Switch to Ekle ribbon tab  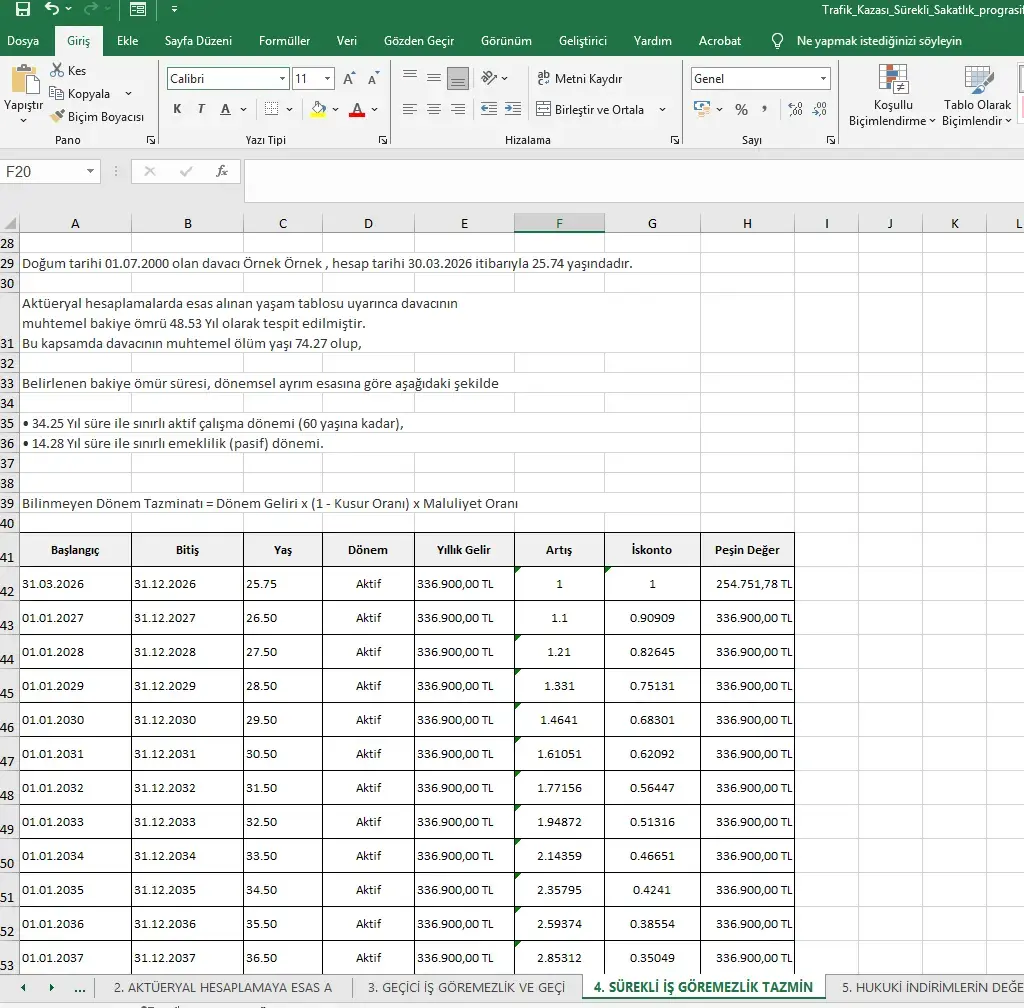coord(127,40)
